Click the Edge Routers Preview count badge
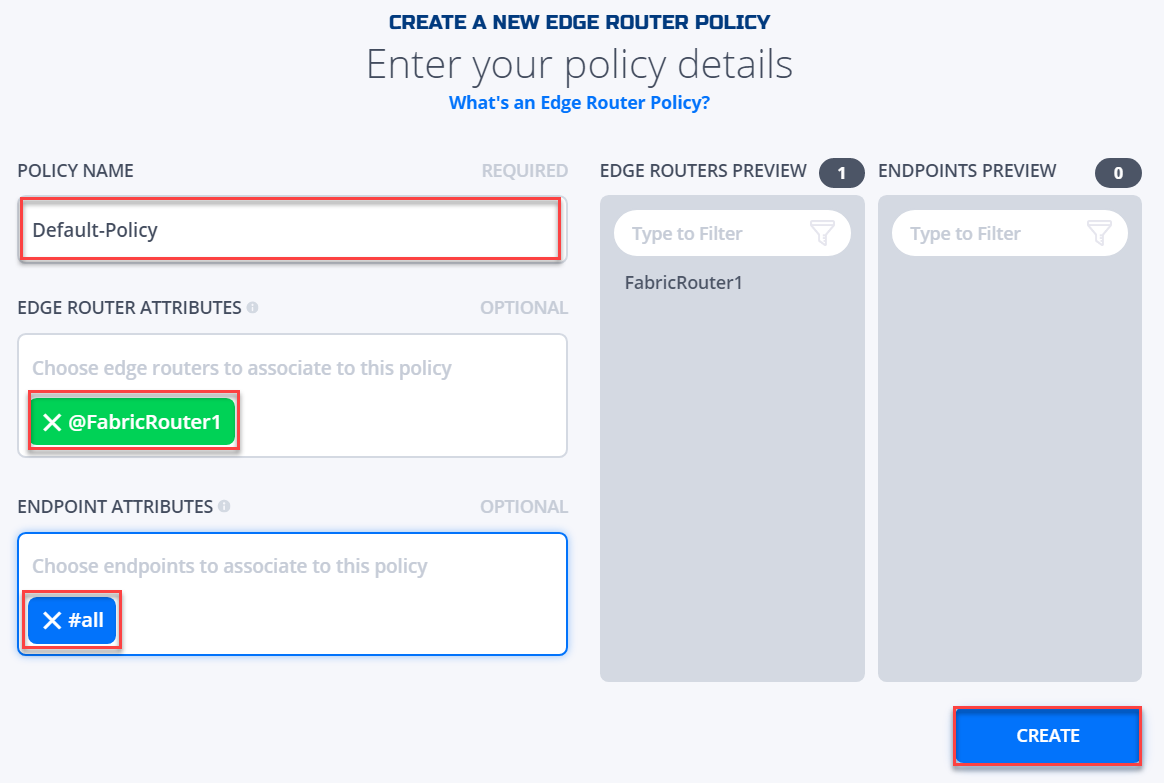 [842, 173]
